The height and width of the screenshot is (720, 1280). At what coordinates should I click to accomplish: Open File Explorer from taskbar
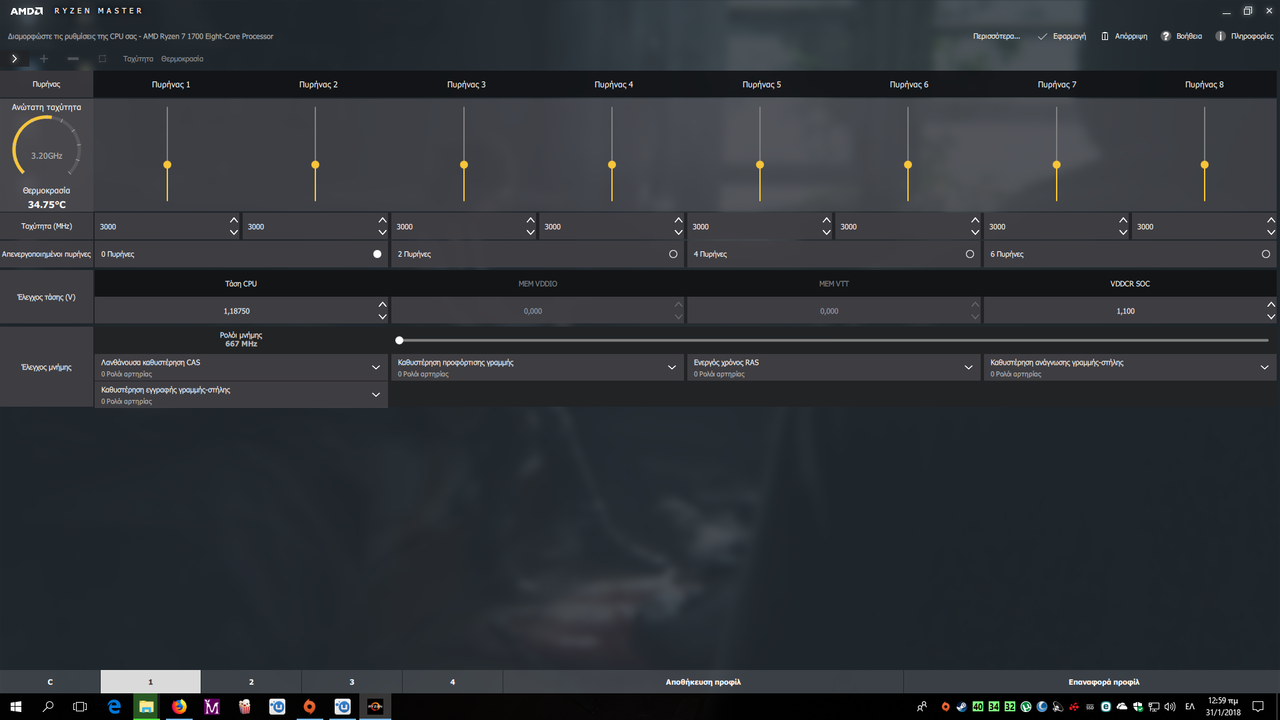click(x=146, y=707)
